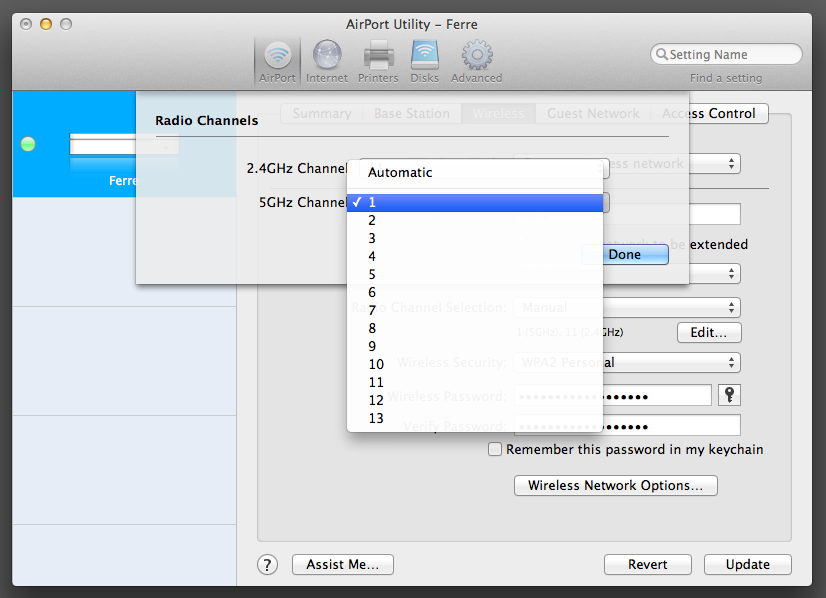This screenshot has width=826, height=598.
Task: Select channel 13 in the popup list
Action: pyautogui.click(x=475, y=418)
